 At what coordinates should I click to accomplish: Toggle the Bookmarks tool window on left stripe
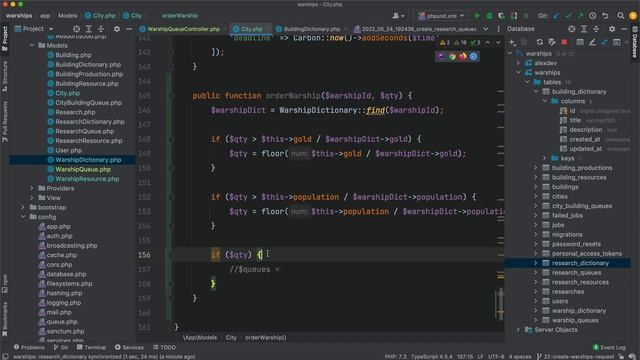[5, 318]
